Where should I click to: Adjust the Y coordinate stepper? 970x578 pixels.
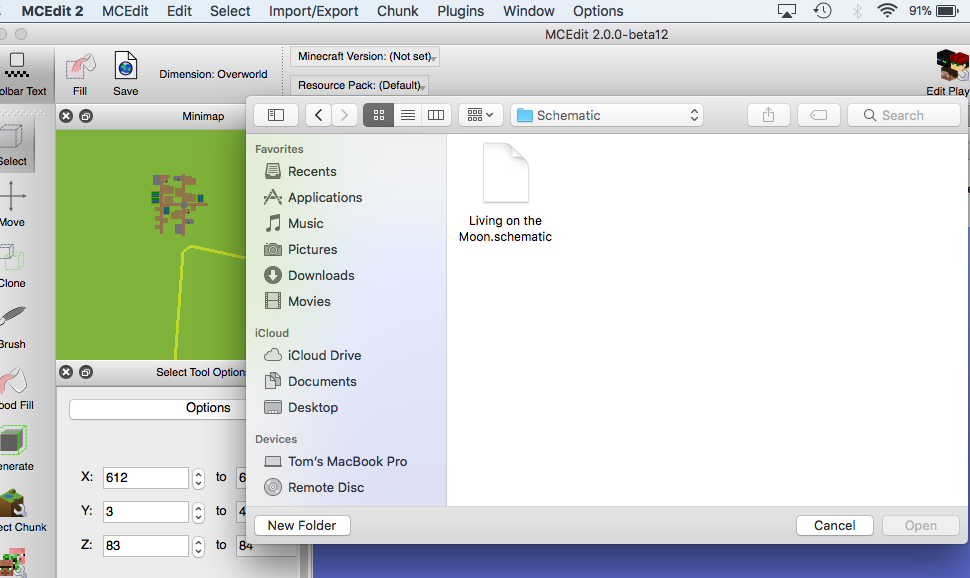(198, 512)
